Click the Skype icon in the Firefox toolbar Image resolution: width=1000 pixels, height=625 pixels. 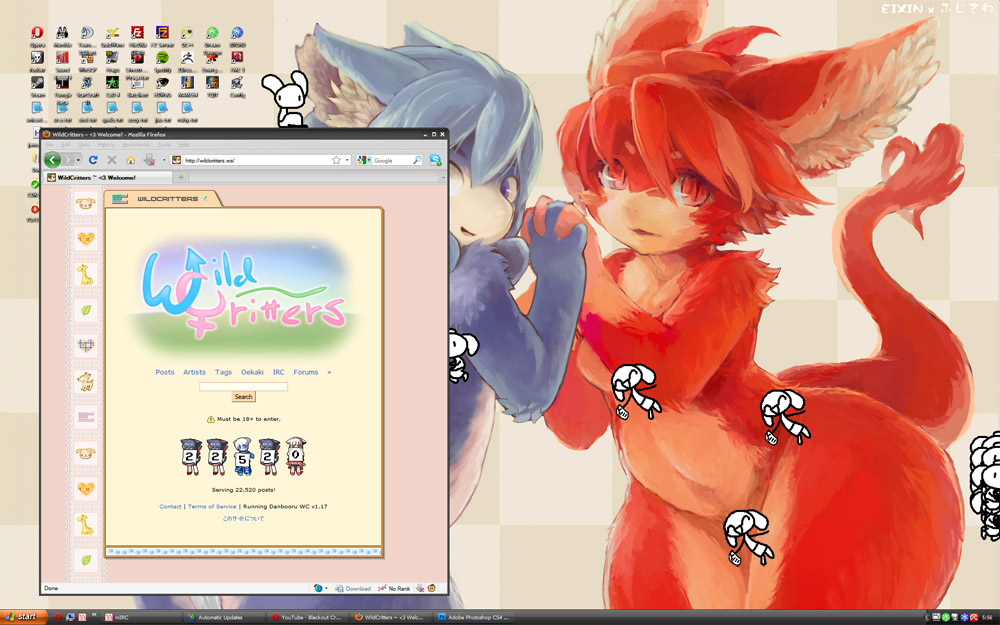click(x=436, y=160)
